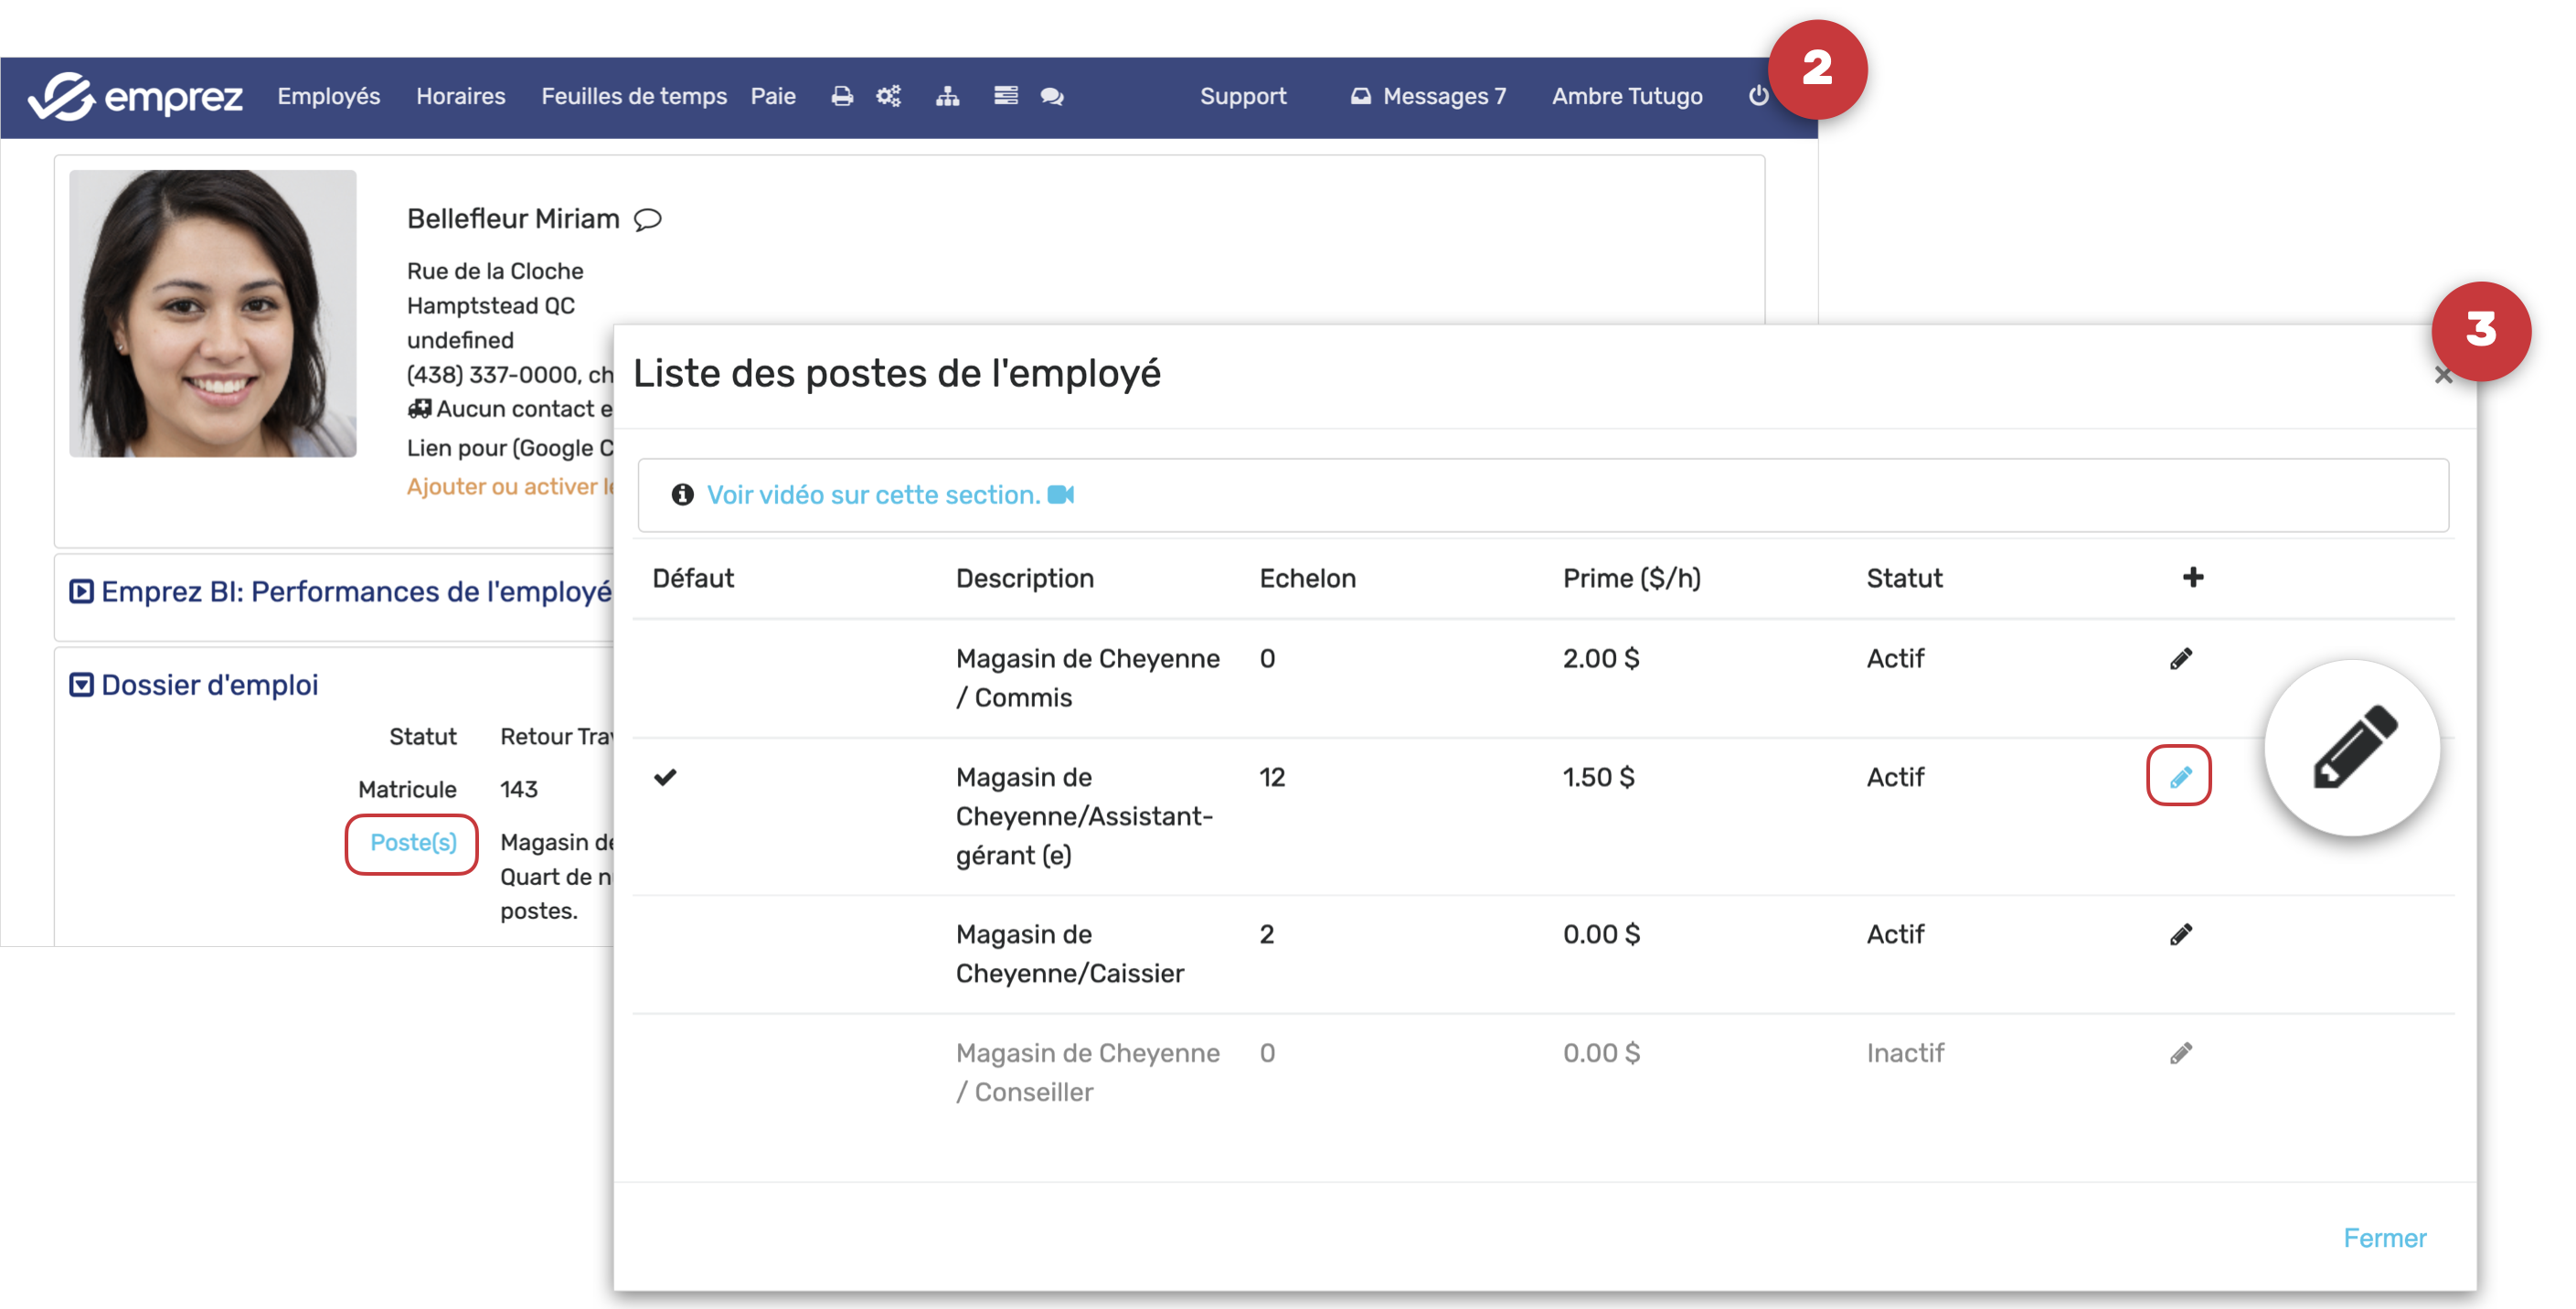Click the power logout icon

1758,96
